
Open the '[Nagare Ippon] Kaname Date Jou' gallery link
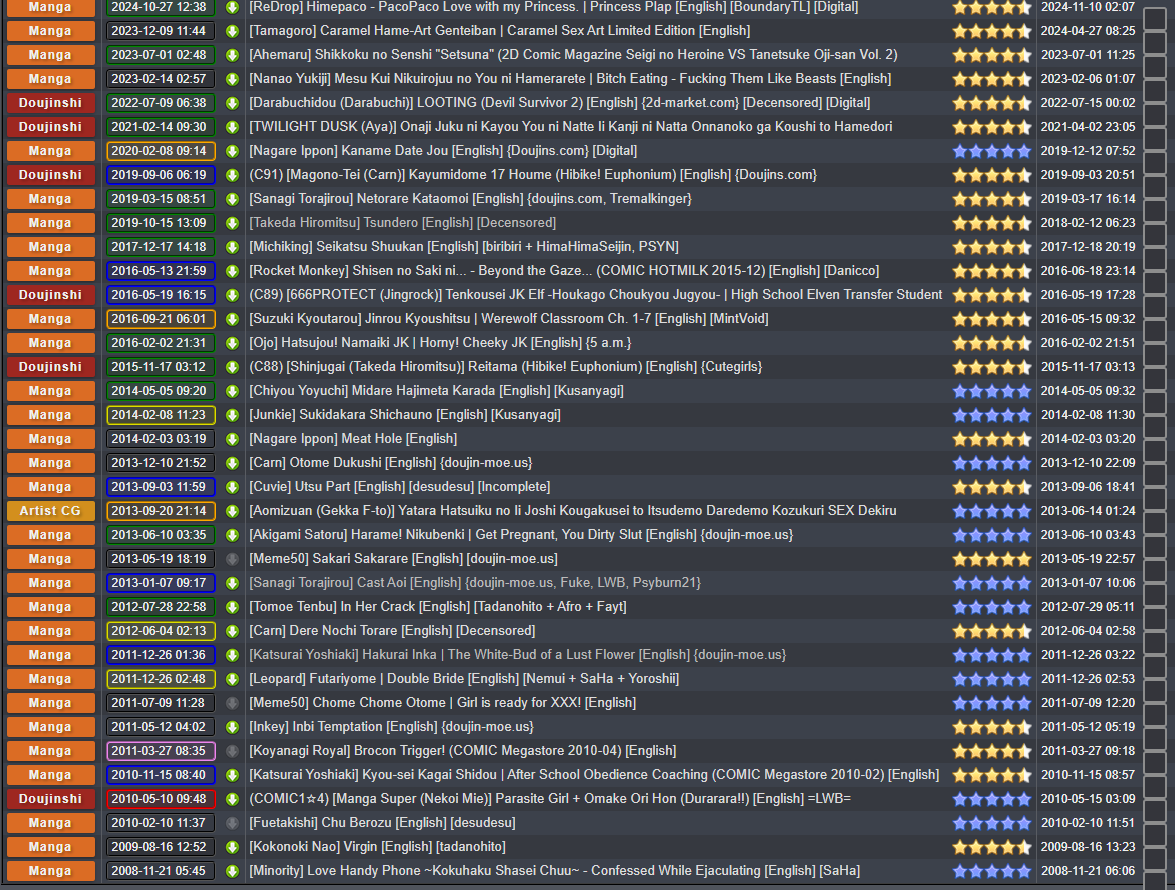coord(443,151)
